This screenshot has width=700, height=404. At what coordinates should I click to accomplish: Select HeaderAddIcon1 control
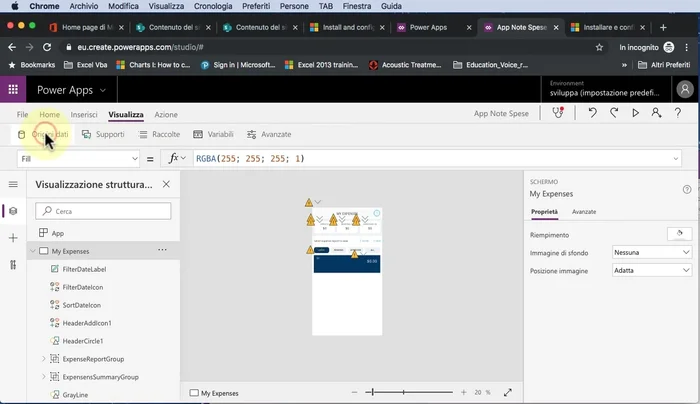(x=87, y=323)
